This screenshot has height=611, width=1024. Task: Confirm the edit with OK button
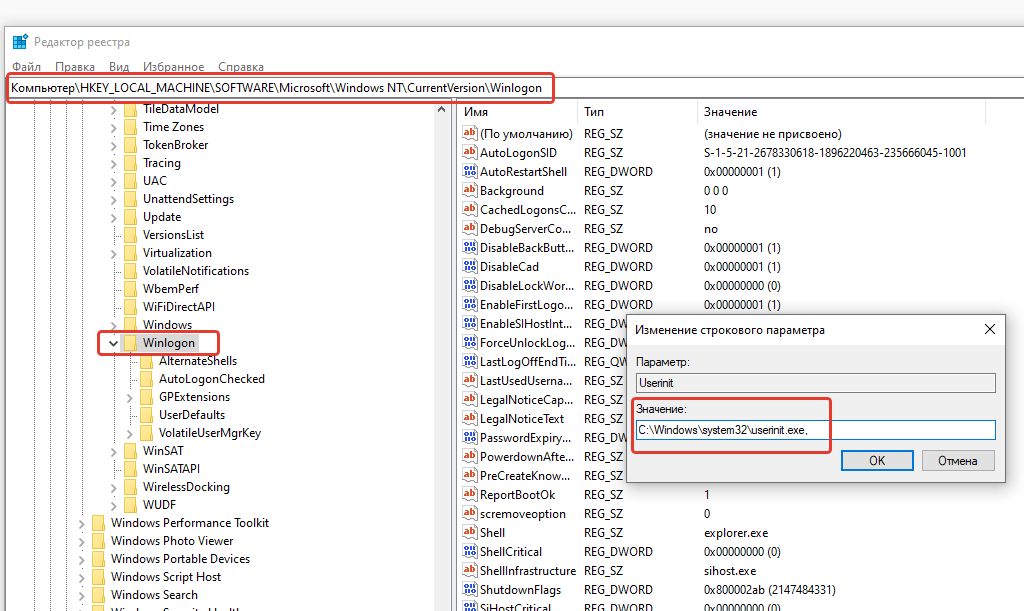(x=877, y=461)
